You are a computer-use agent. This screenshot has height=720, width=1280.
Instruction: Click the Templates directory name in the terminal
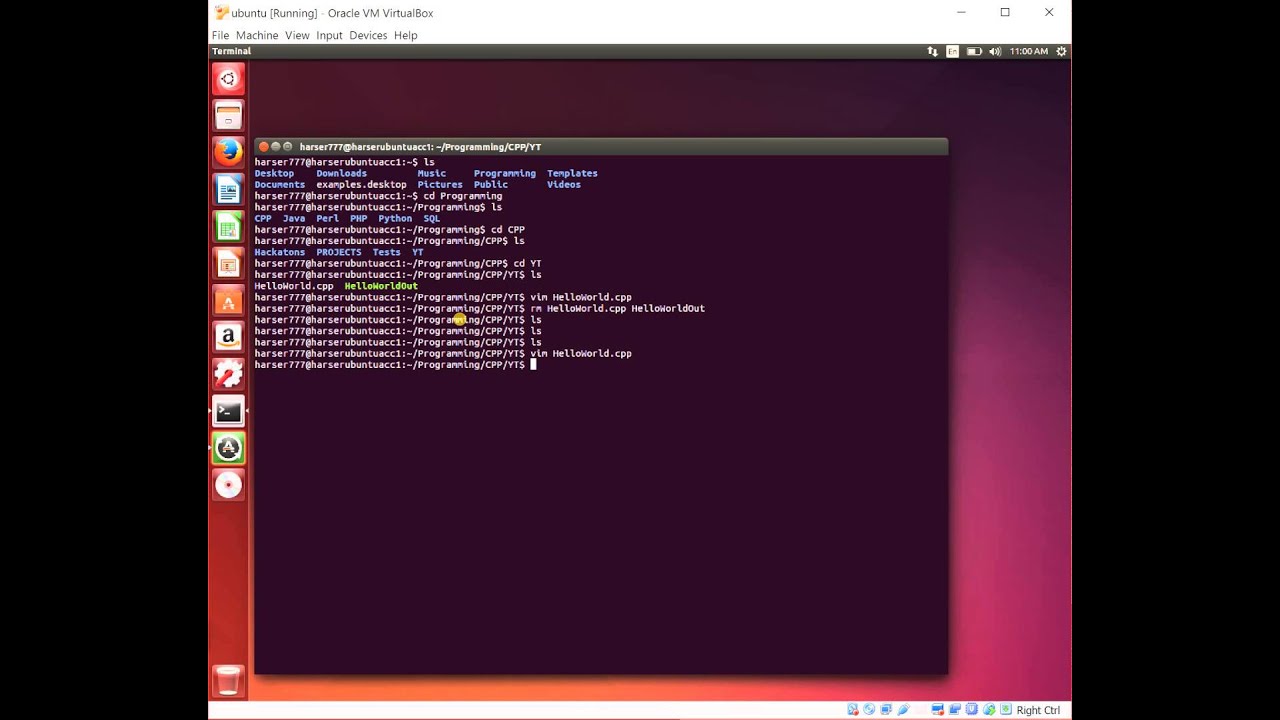point(572,173)
